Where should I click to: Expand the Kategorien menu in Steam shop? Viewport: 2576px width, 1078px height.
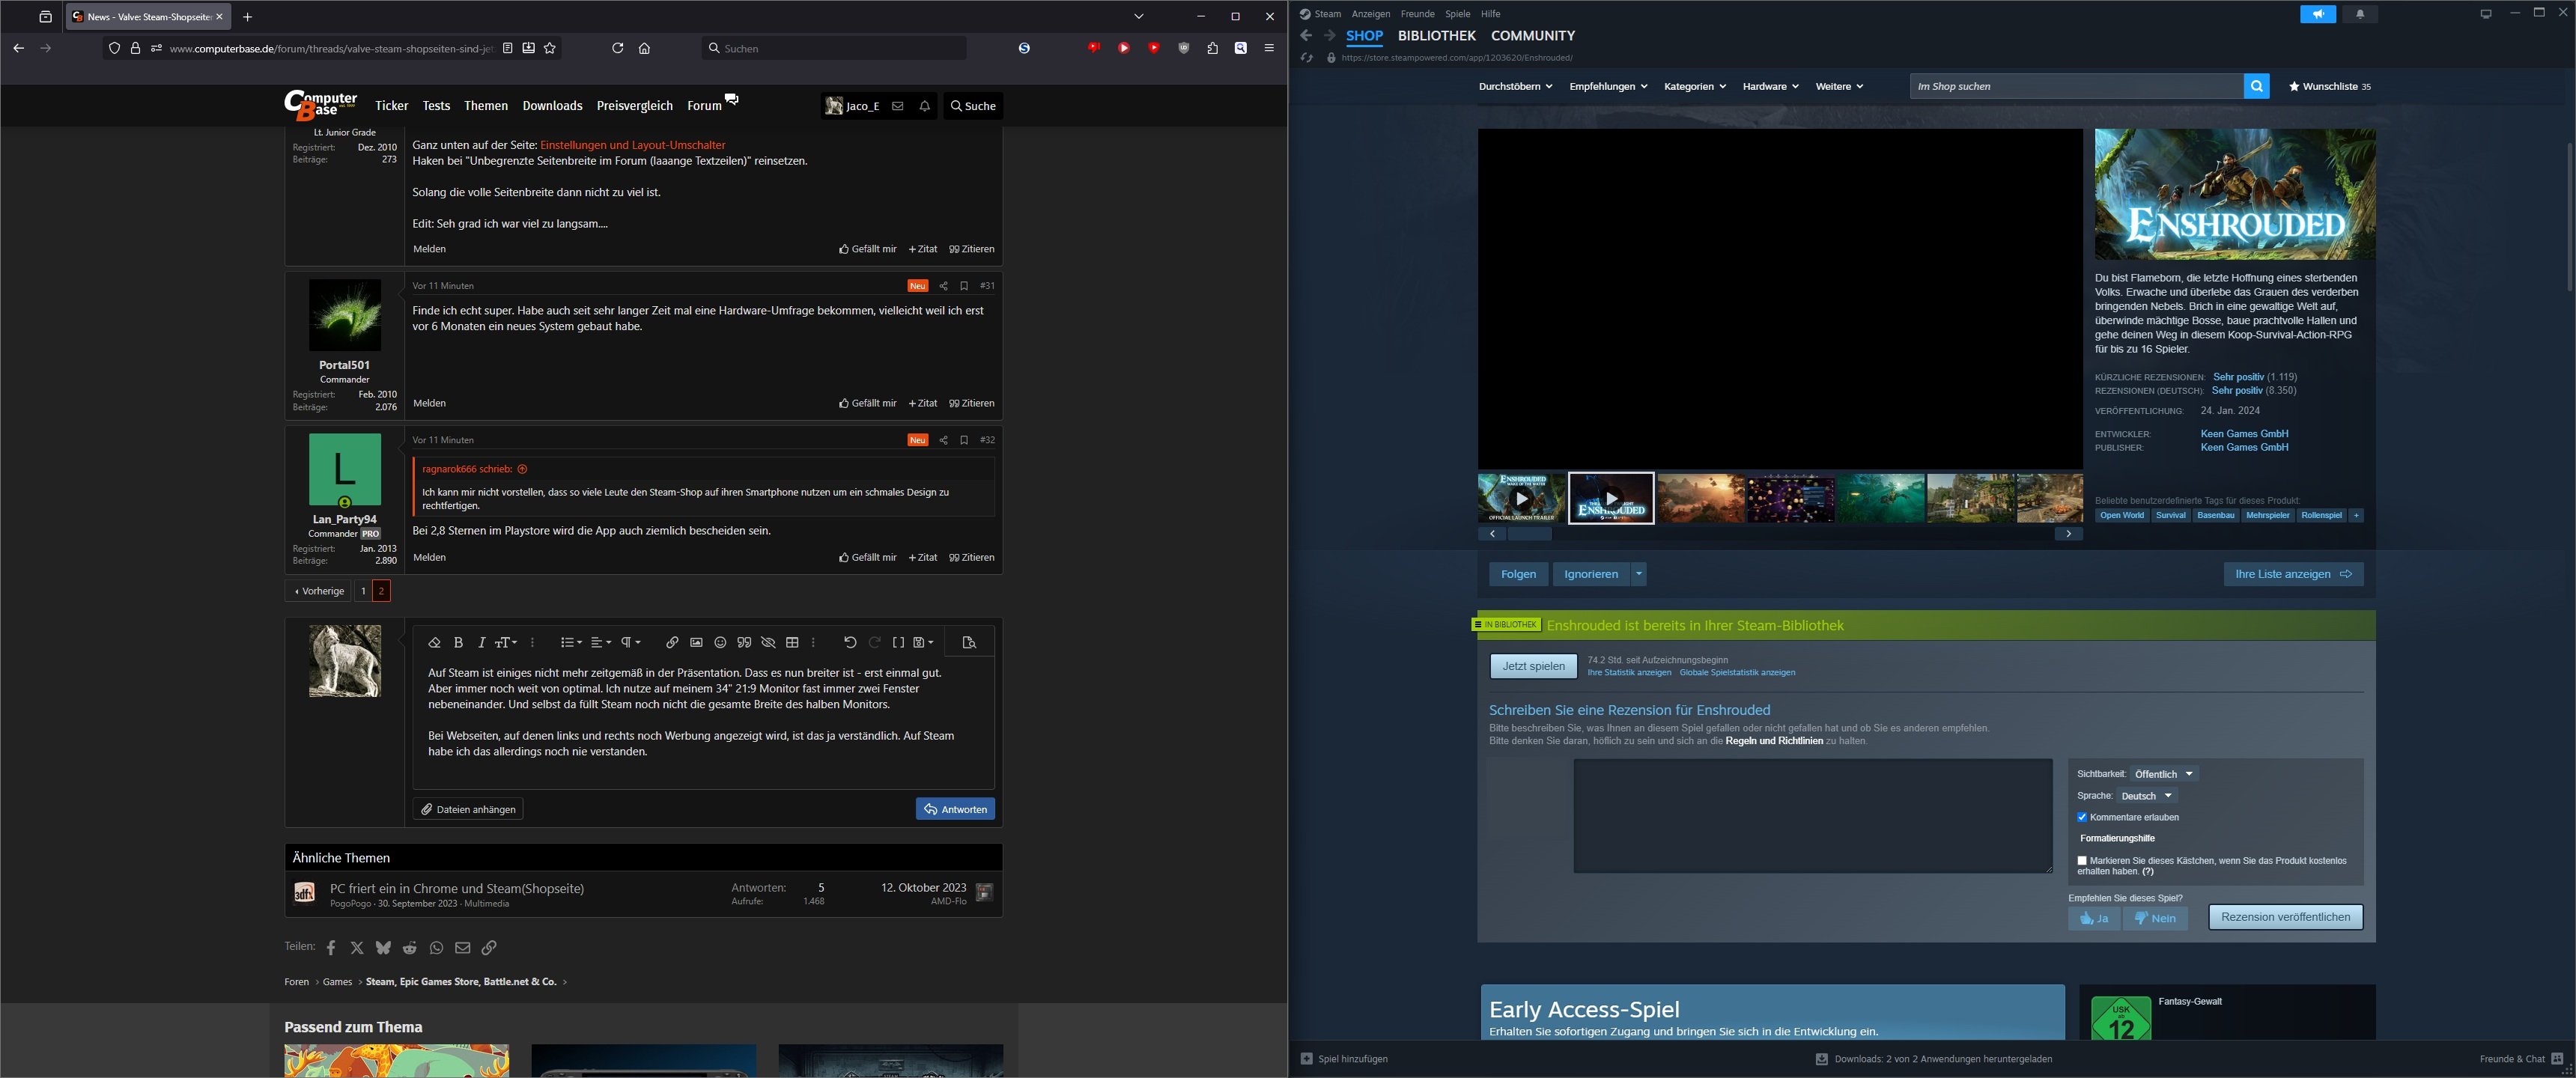coord(1694,86)
